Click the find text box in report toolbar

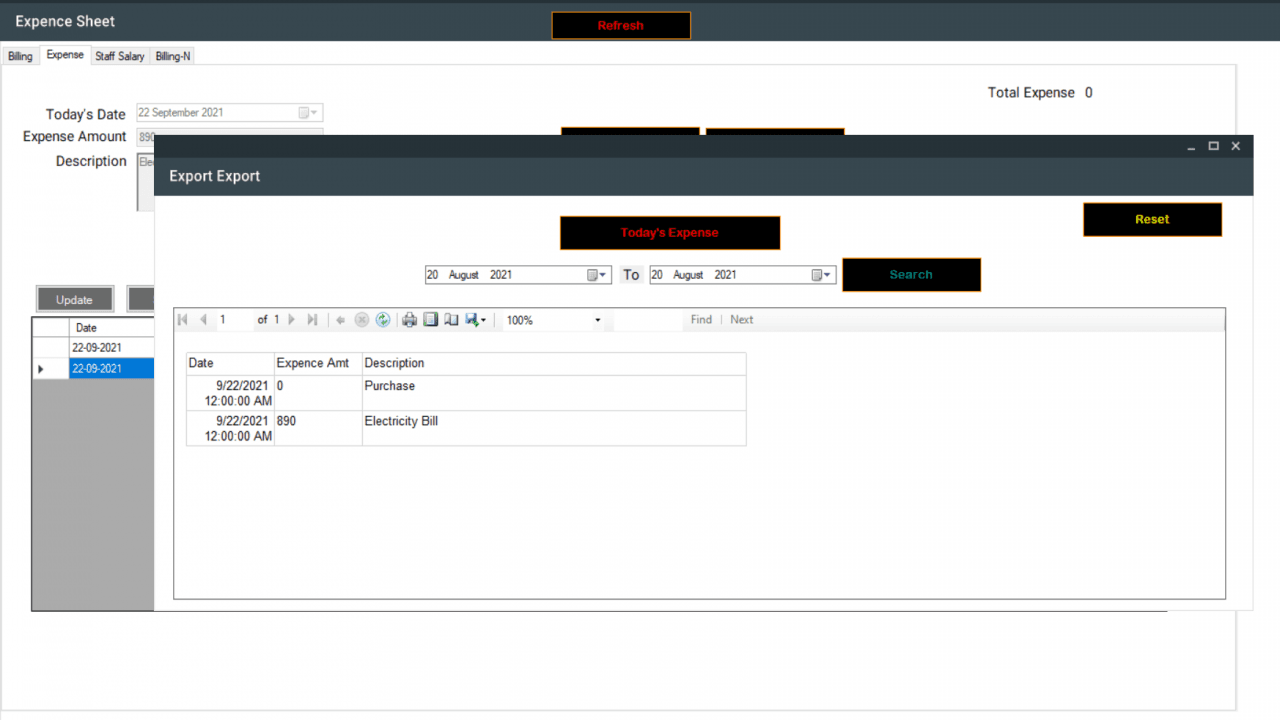click(x=646, y=320)
